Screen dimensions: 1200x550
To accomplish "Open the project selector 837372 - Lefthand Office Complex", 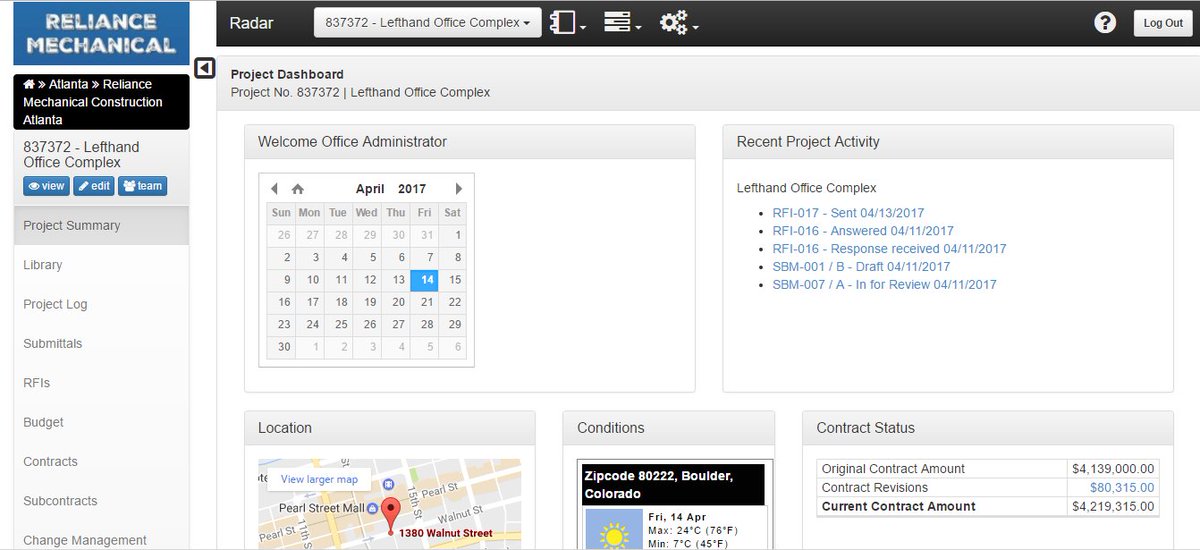I will (x=427, y=23).
